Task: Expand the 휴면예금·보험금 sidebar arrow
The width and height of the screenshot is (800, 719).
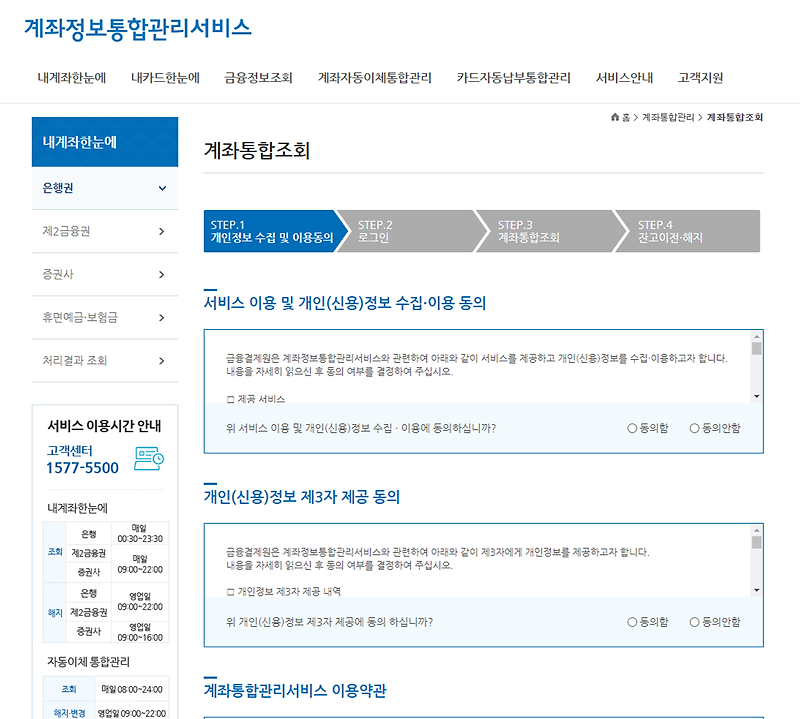Action: pyautogui.click(x=162, y=318)
